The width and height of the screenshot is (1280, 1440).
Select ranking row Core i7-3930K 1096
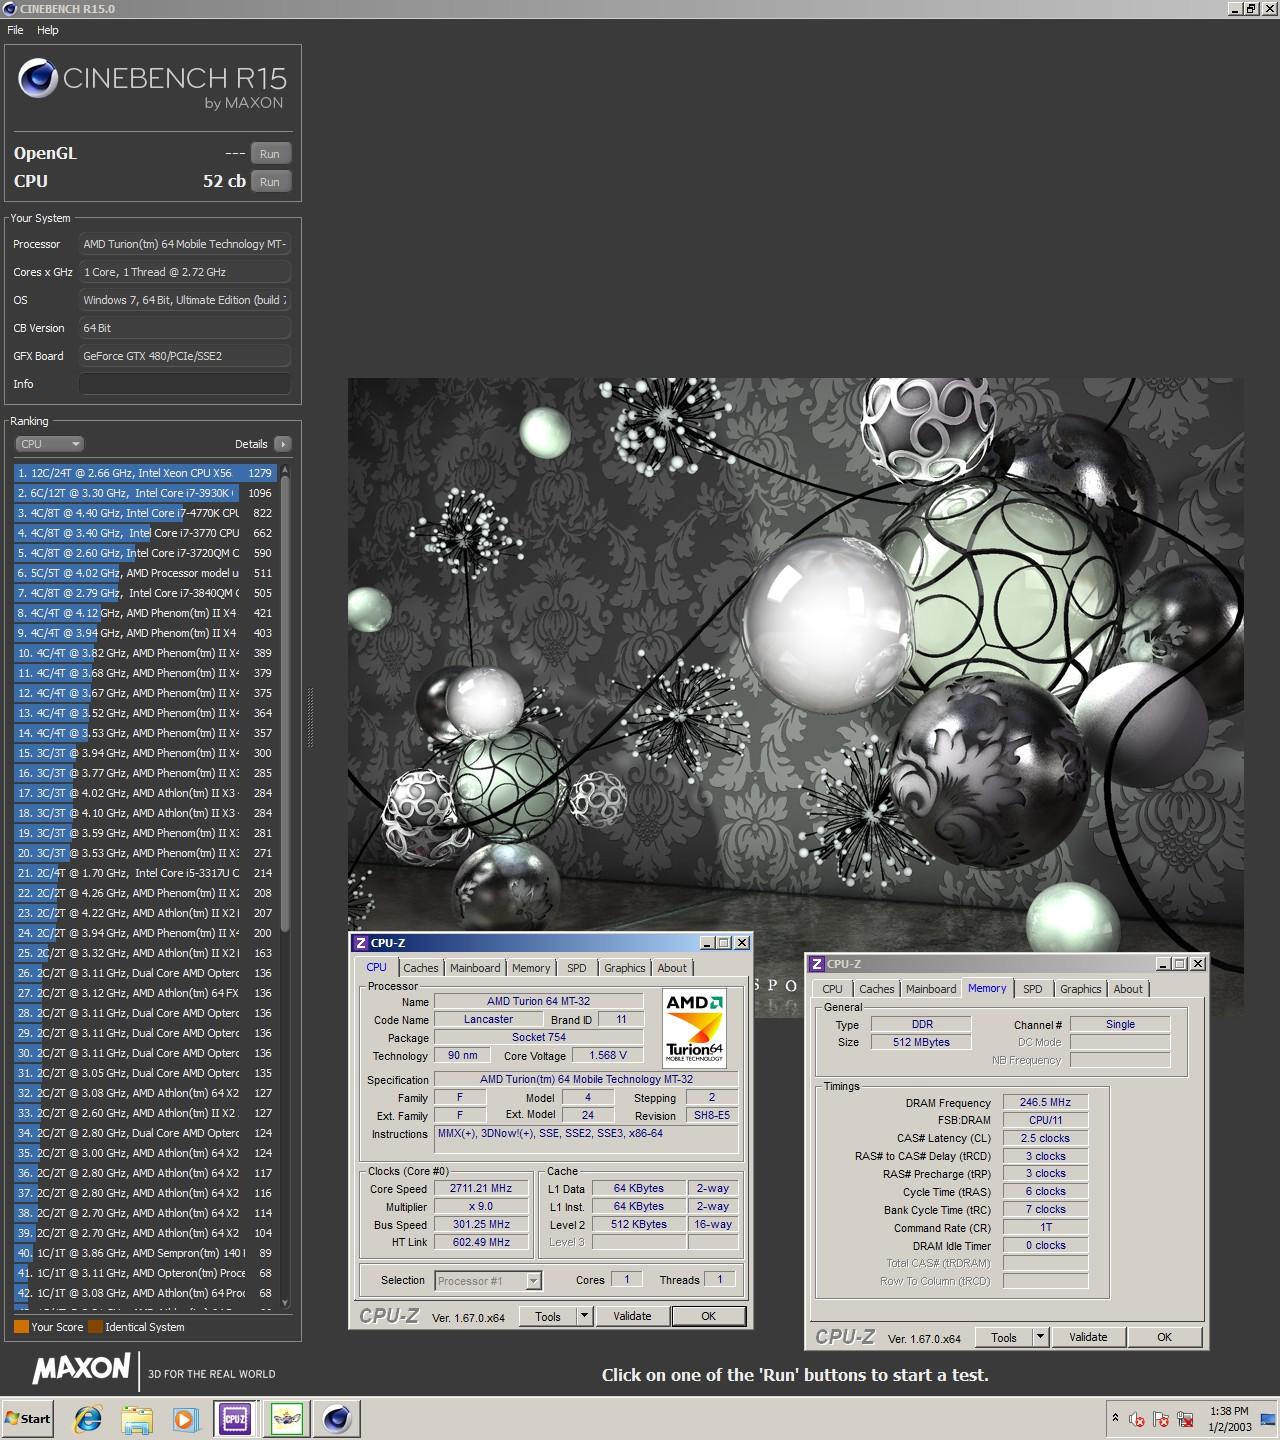(x=145, y=493)
